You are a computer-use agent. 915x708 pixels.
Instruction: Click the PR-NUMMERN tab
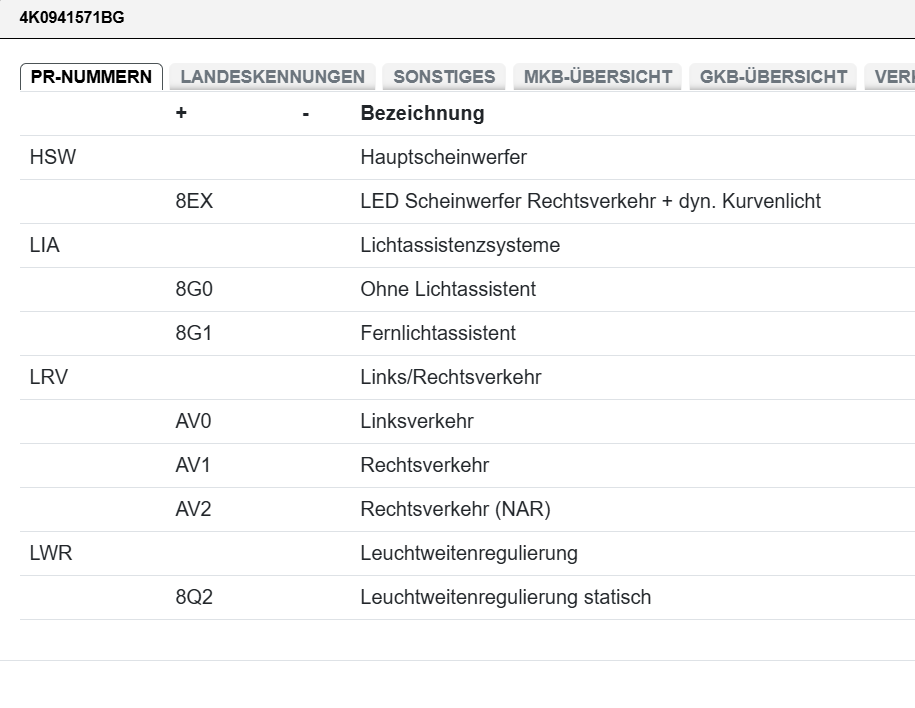tap(91, 77)
